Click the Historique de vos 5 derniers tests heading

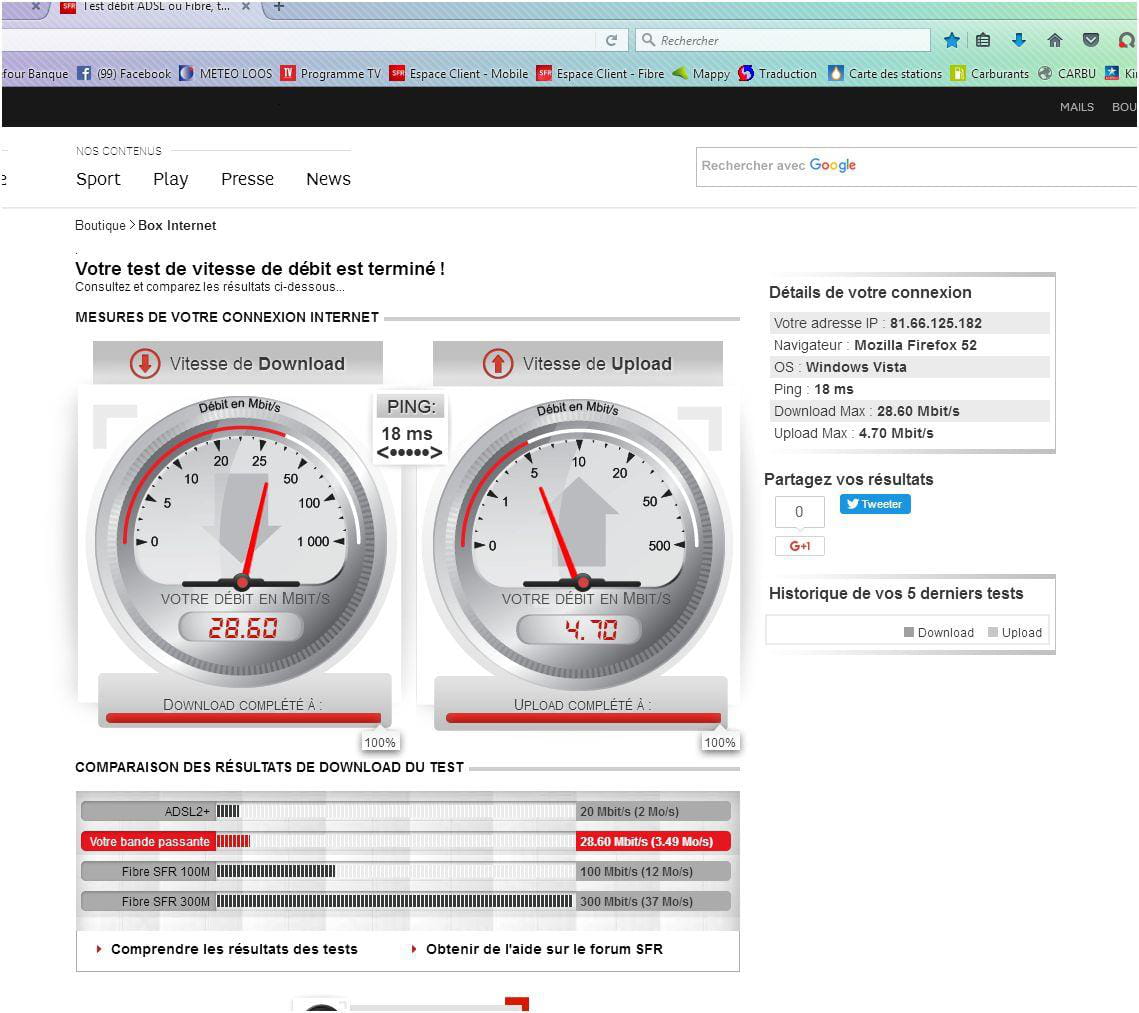click(x=896, y=593)
